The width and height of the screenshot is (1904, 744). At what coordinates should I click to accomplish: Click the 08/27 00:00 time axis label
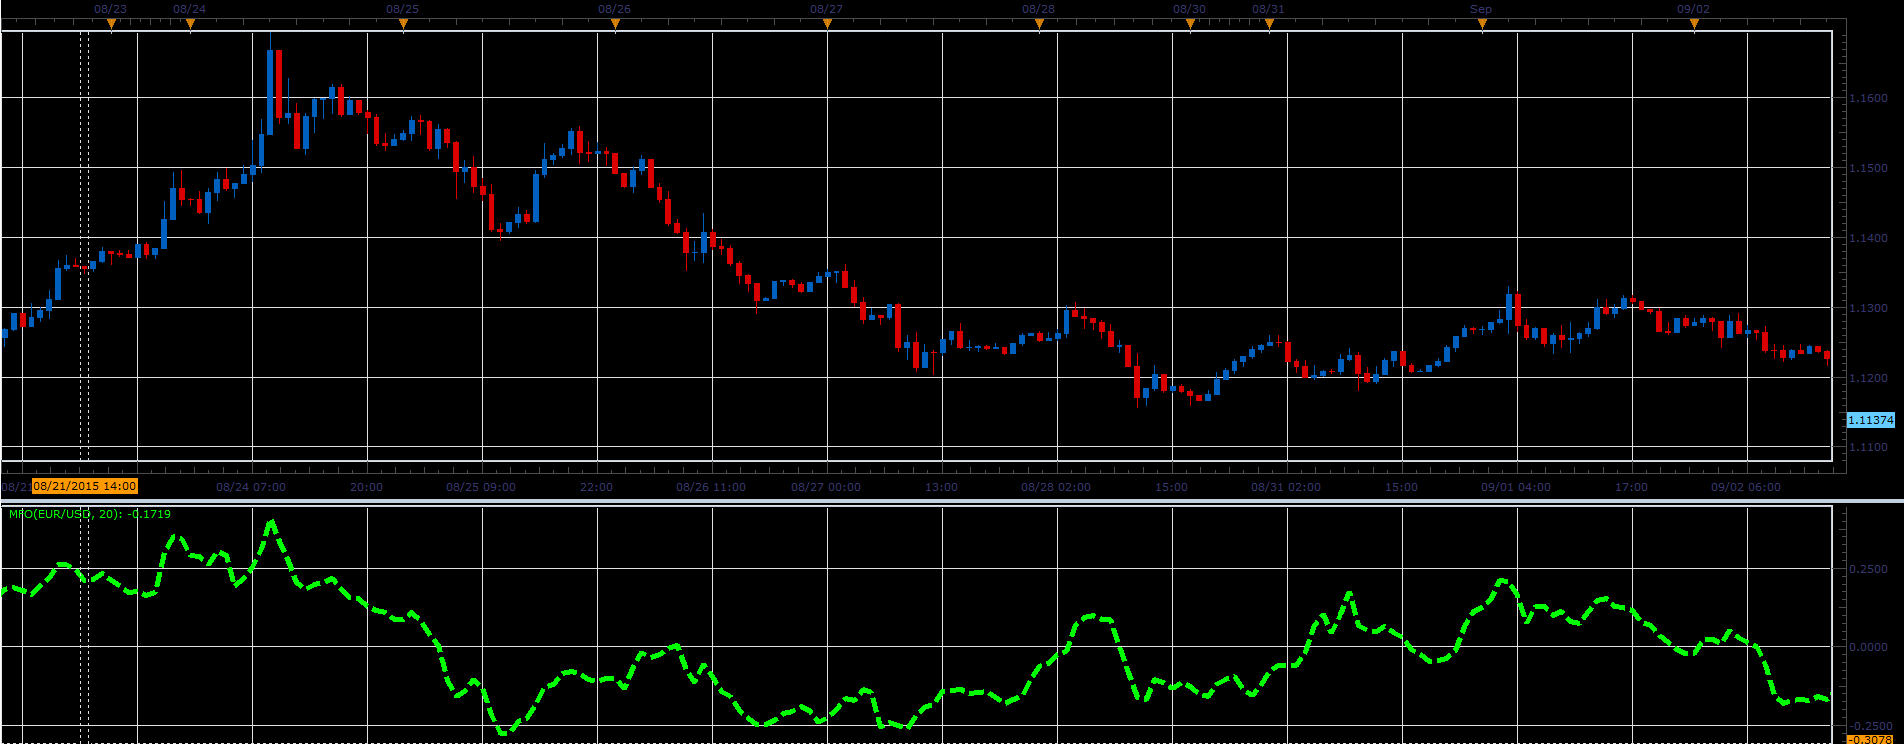[x=826, y=487]
